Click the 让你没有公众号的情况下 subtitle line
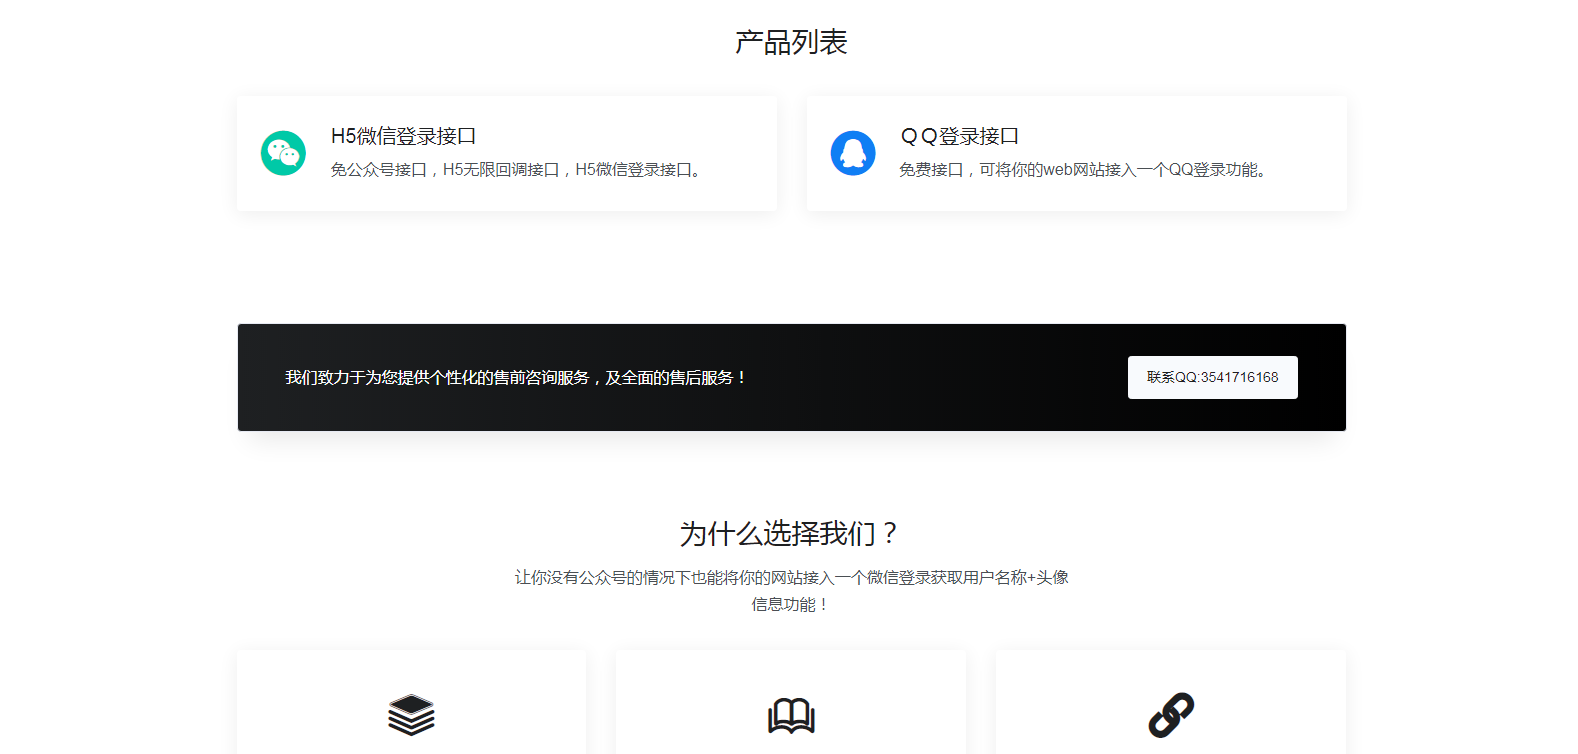Viewport: 1578px width, 754px height. tap(791, 577)
